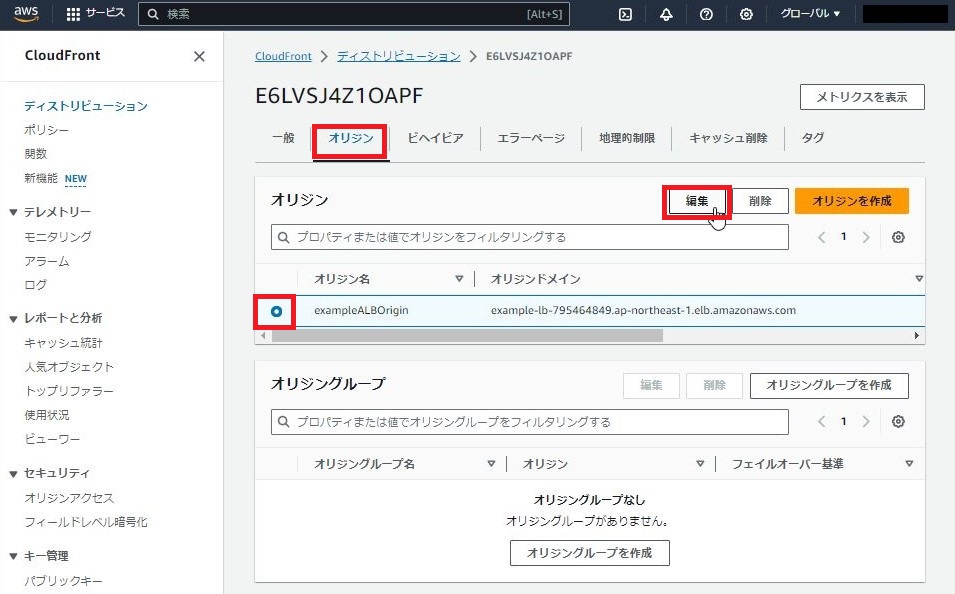Select the exampleALBOrigin radio button
955x594 pixels.
tap(274, 311)
